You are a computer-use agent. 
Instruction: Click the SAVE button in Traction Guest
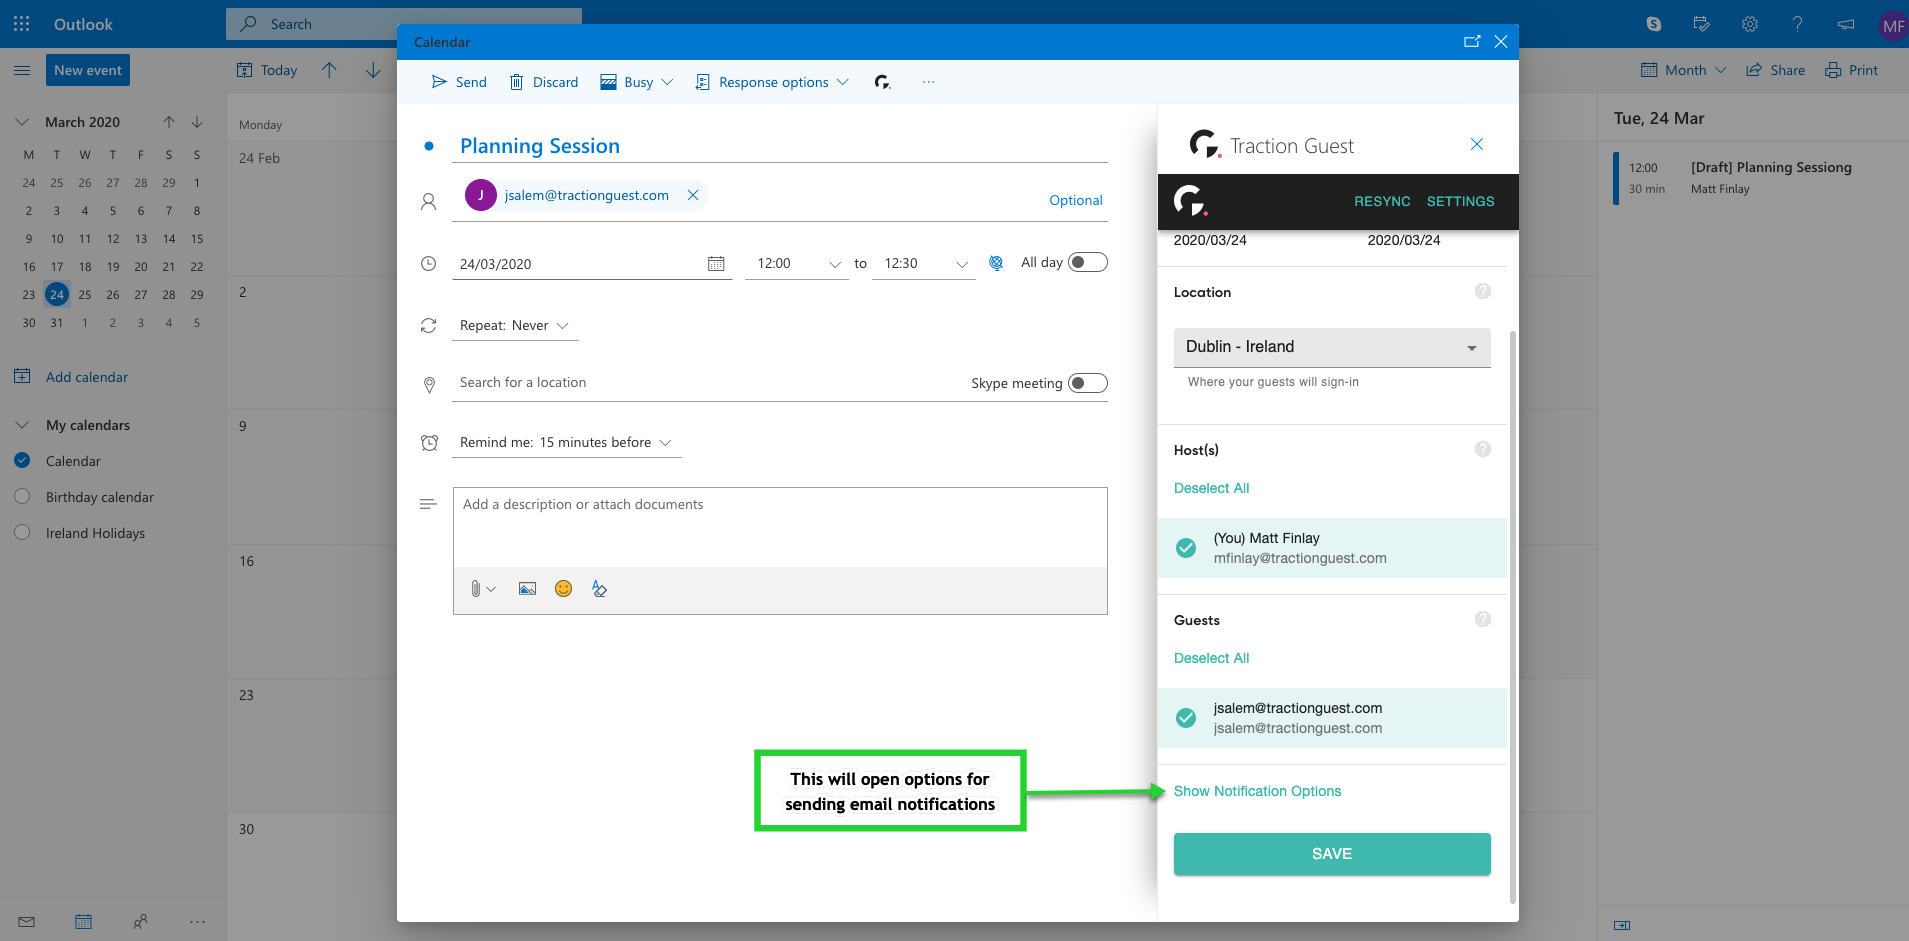coord(1332,854)
